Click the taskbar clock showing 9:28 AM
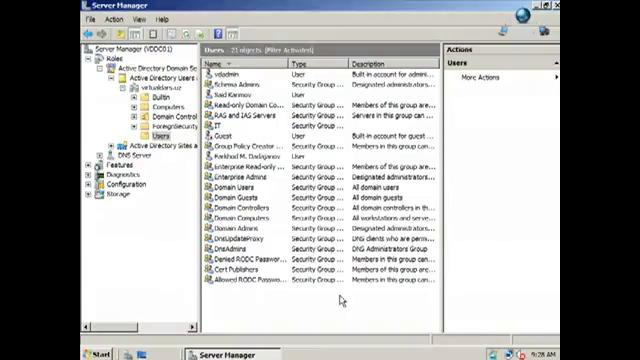Image resolution: width=640 pixels, height=360 pixels. coord(543,354)
